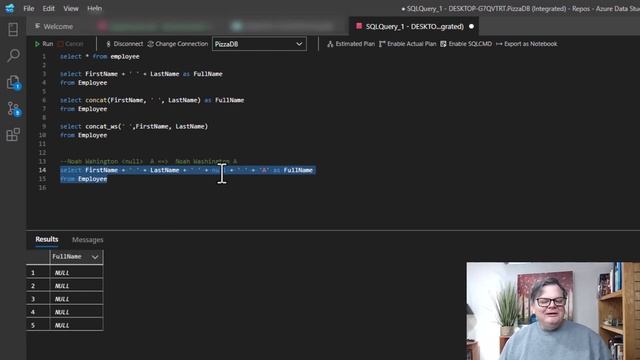
Task: Open the Search view in the sidebar
Action: 13,55
